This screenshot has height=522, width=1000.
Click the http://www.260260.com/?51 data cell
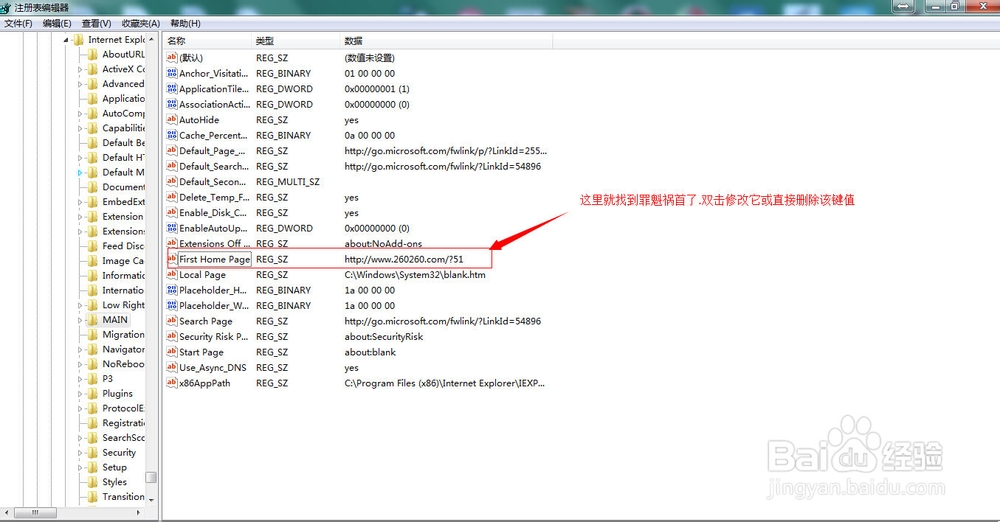[404, 259]
